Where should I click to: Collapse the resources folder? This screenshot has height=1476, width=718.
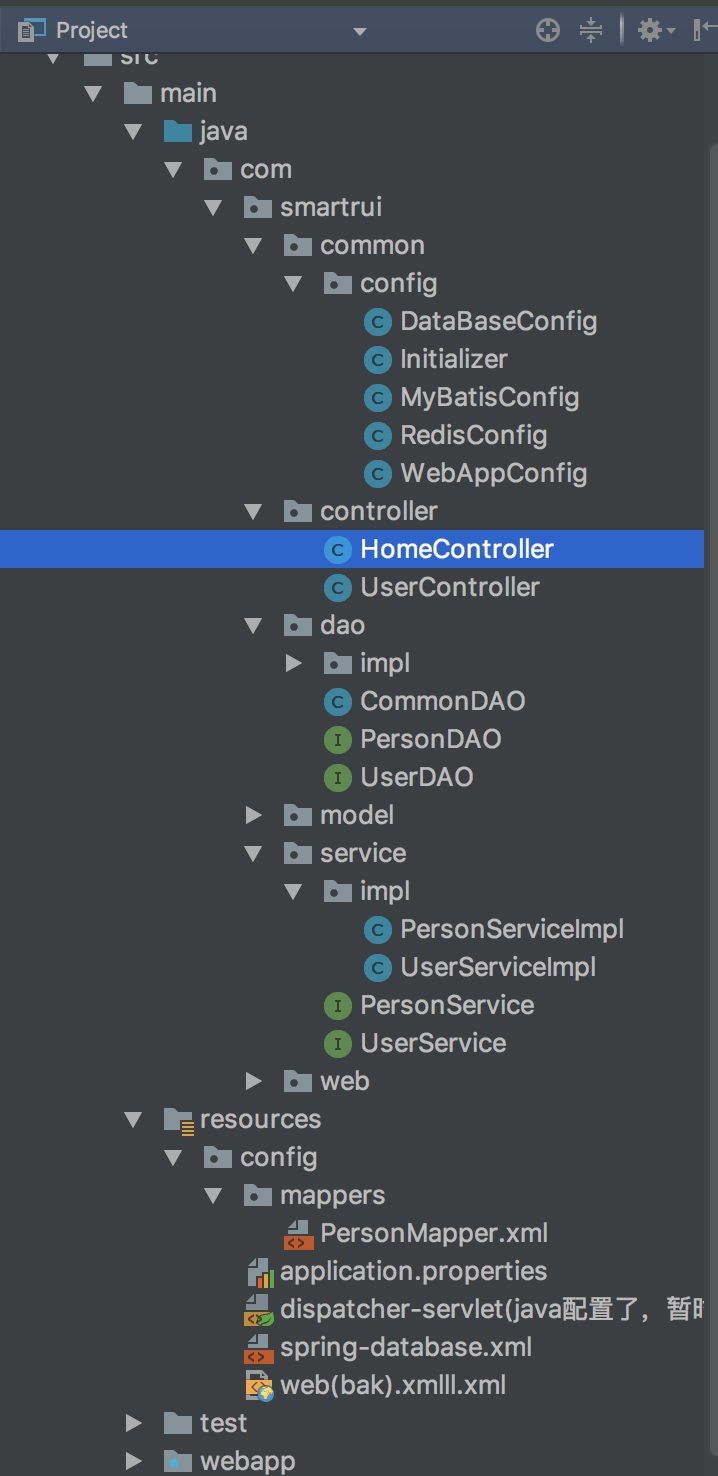click(134, 1120)
